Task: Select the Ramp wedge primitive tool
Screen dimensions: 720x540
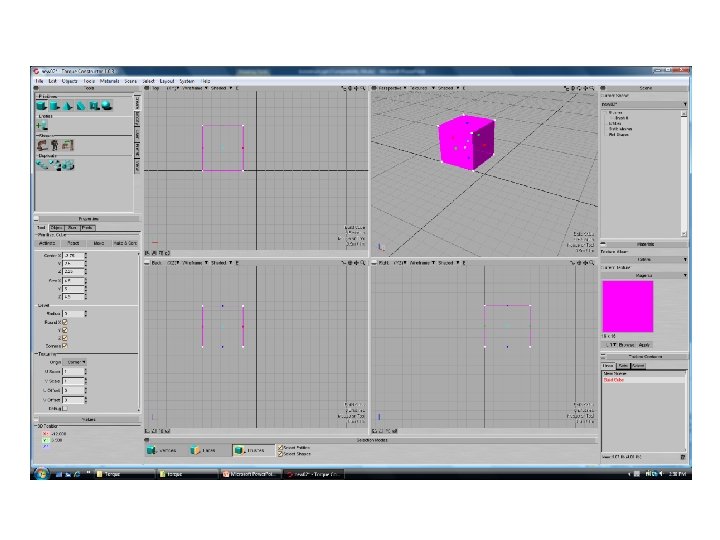Action: [x=81, y=106]
